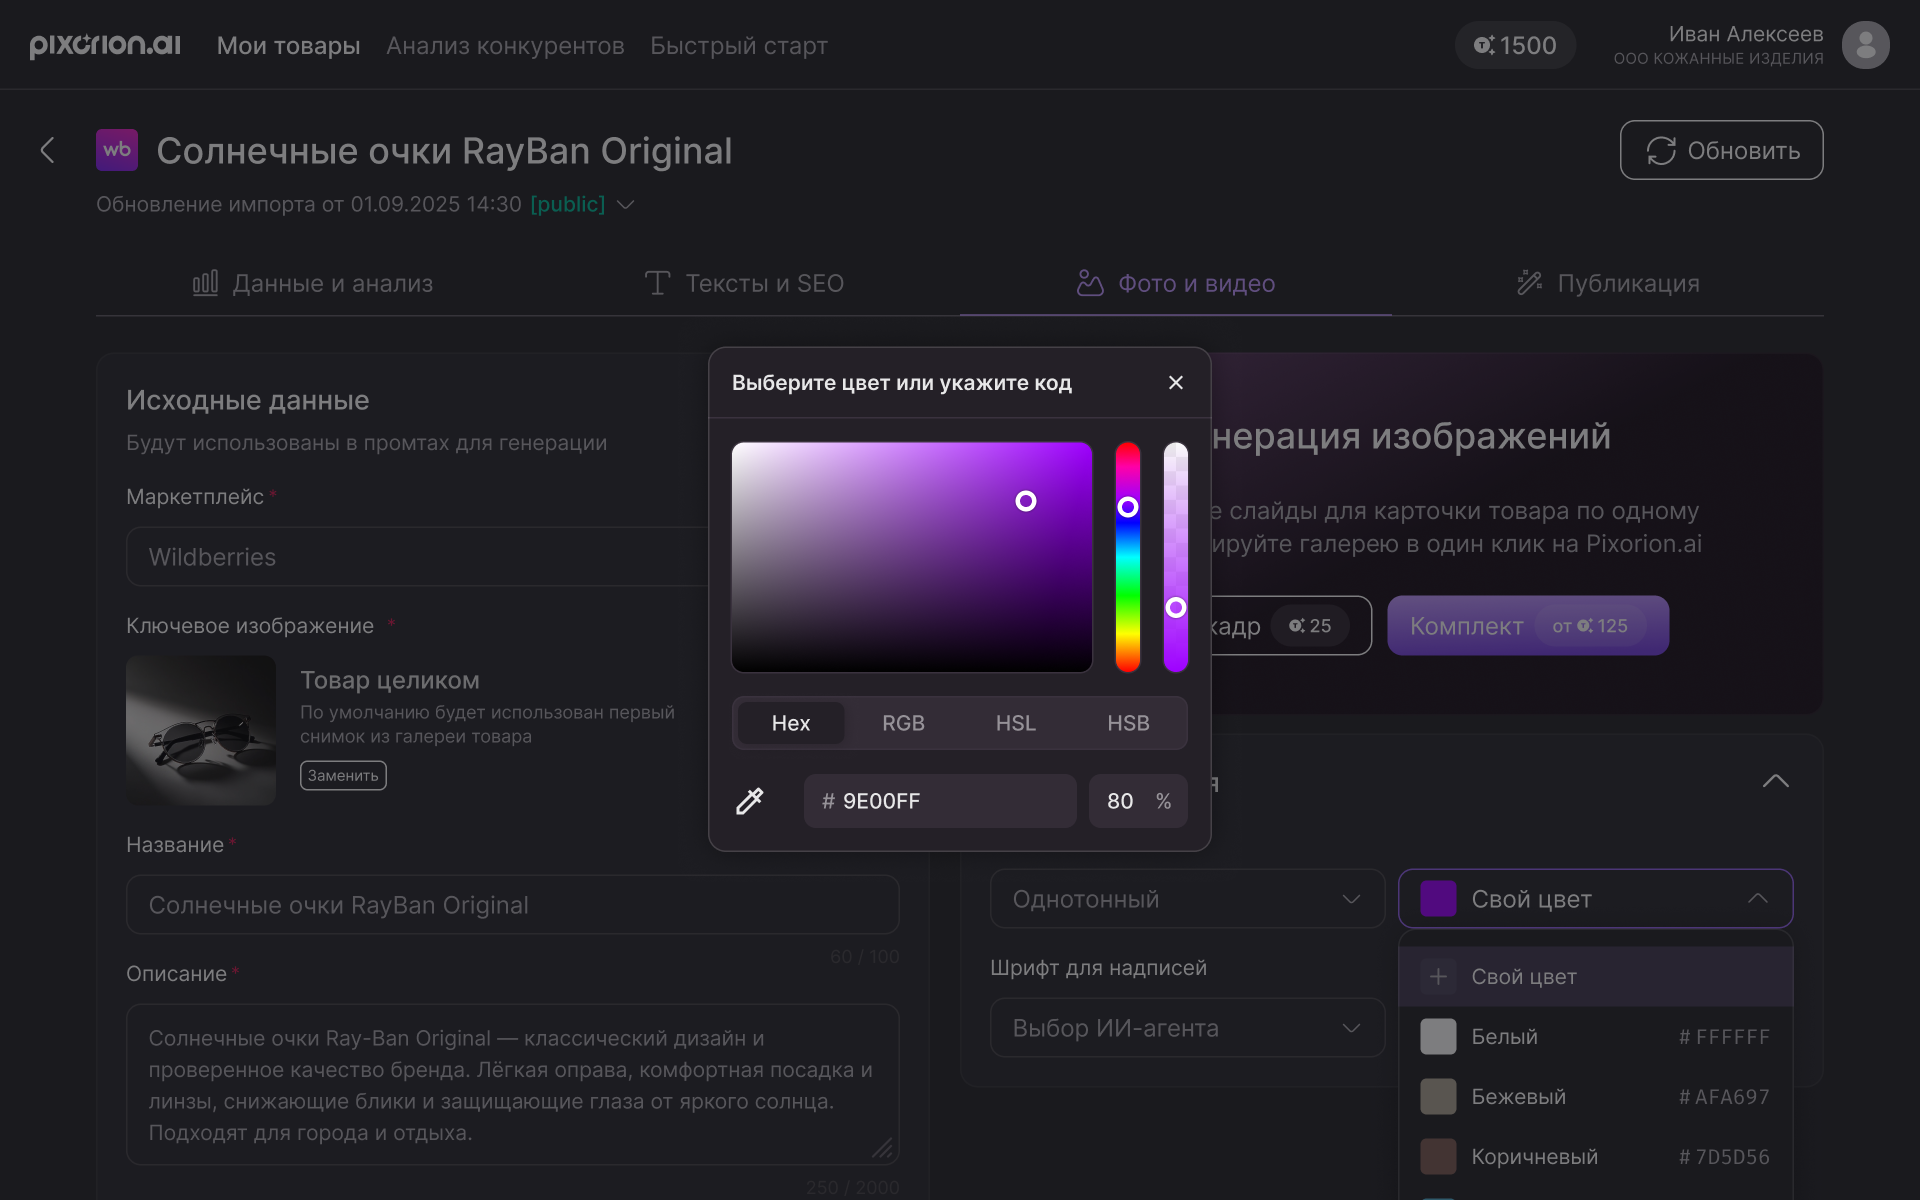
Task: Click the Заменить key image button
Action: [343, 776]
